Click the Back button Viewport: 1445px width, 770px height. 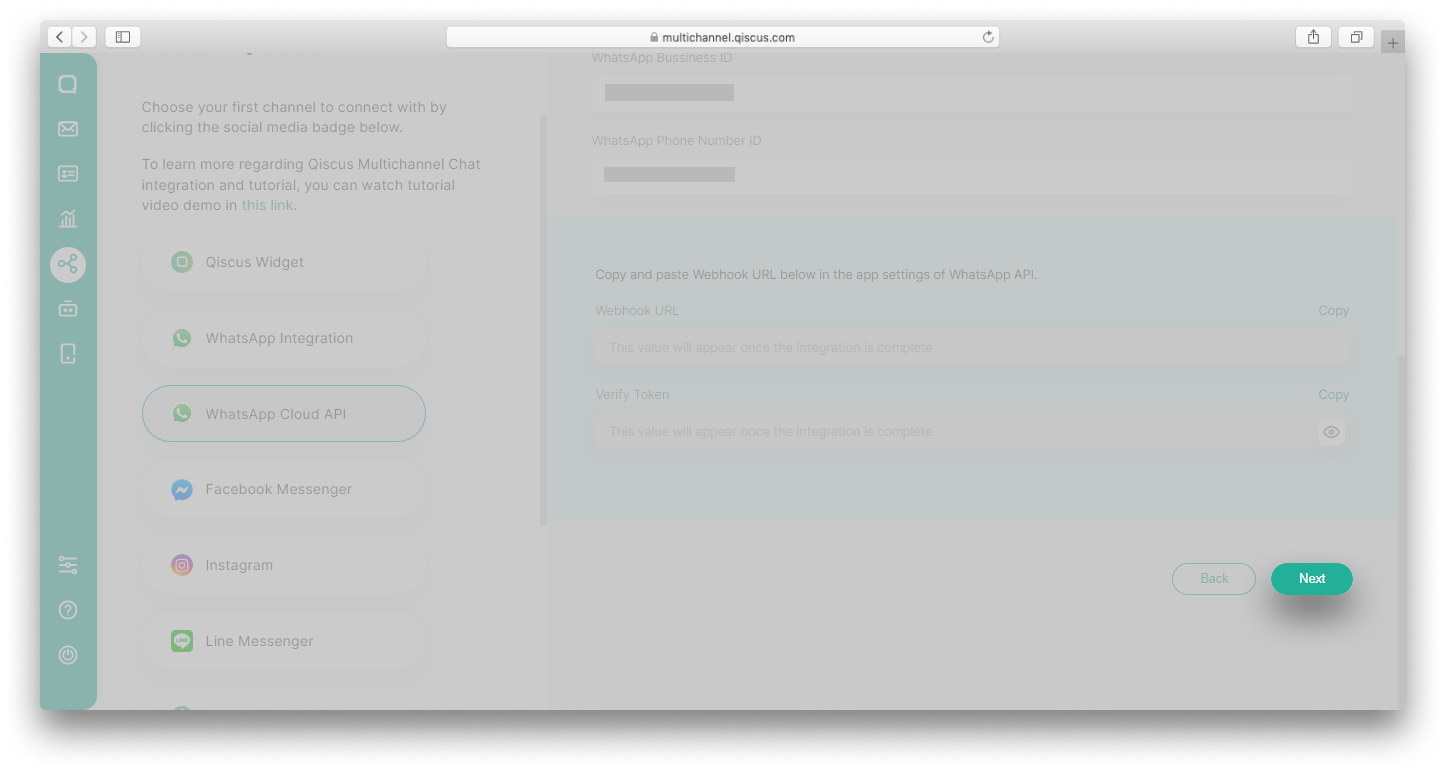(x=1214, y=579)
